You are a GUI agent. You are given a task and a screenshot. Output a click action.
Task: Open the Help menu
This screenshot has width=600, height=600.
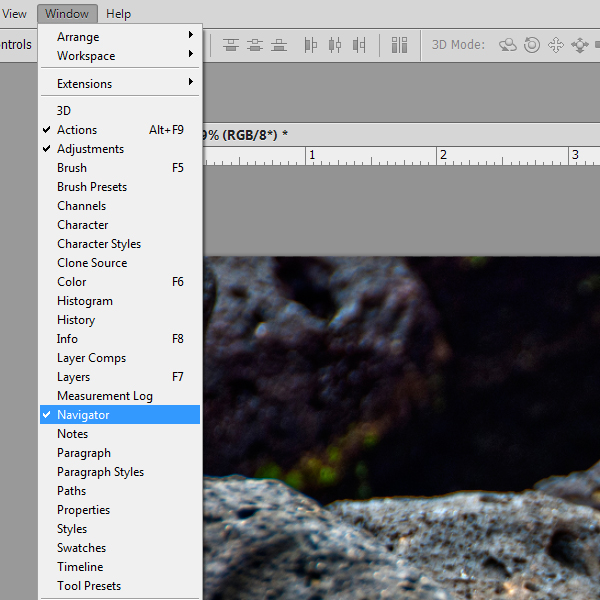click(118, 14)
